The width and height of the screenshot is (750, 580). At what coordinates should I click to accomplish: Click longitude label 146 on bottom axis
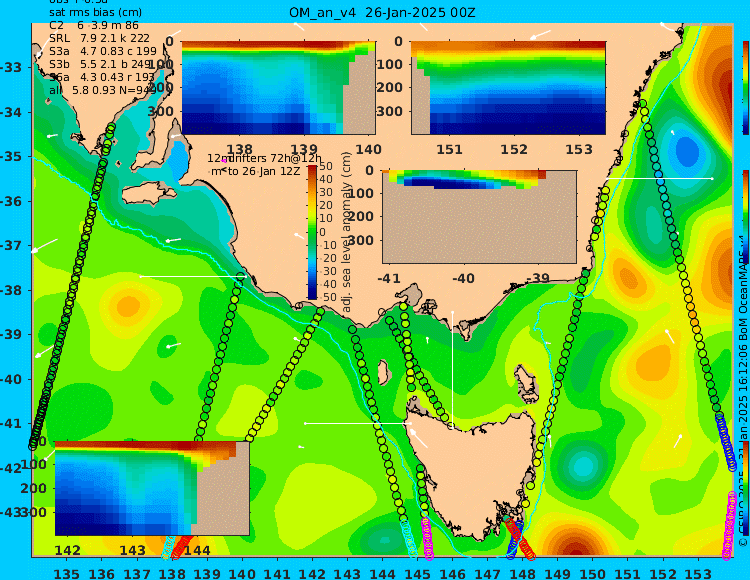[x=452, y=573]
